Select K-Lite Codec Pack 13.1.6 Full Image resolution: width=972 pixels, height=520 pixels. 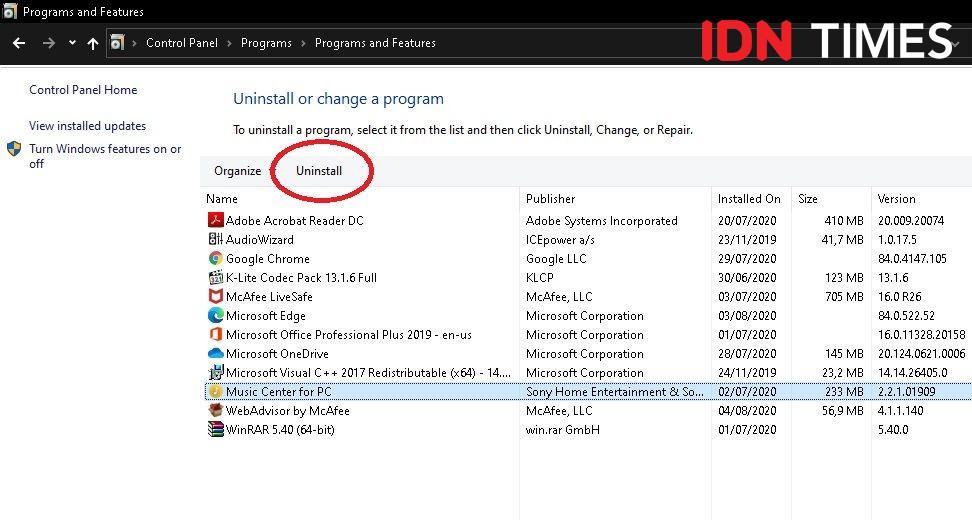click(301, 278)
